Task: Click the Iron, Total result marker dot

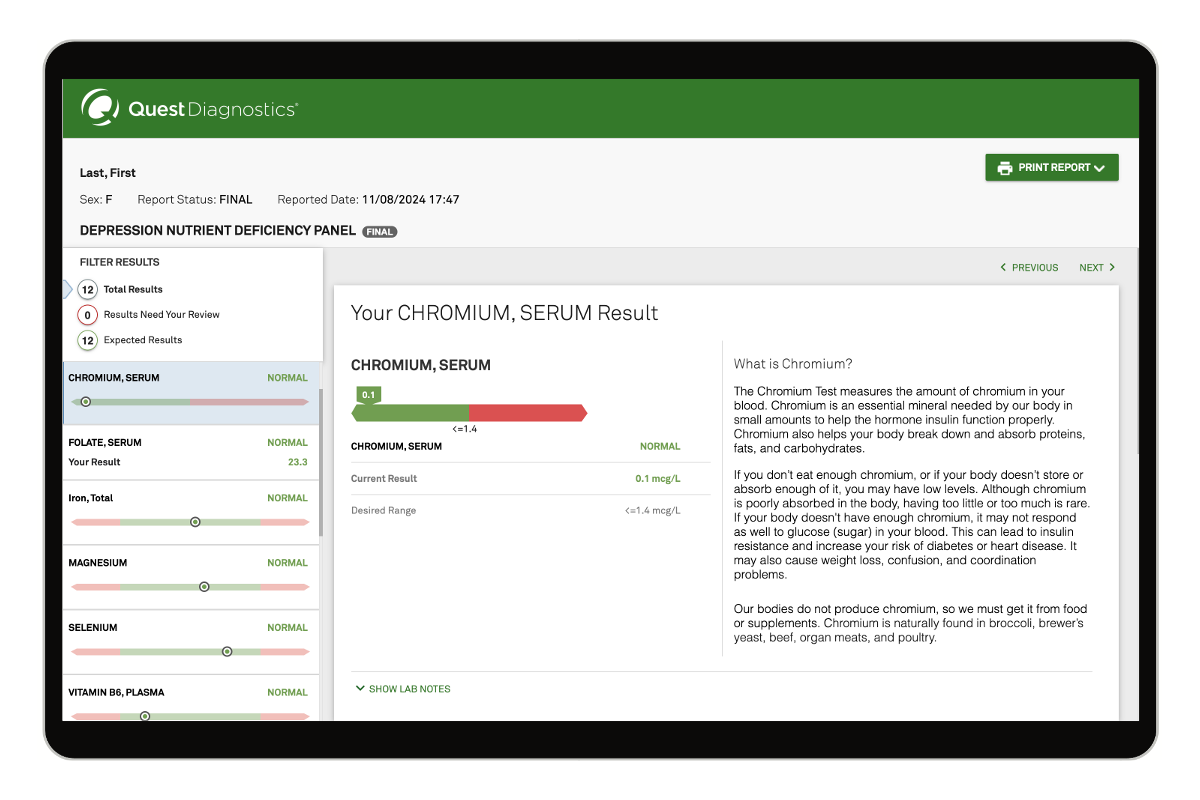Action: point(195,522)
